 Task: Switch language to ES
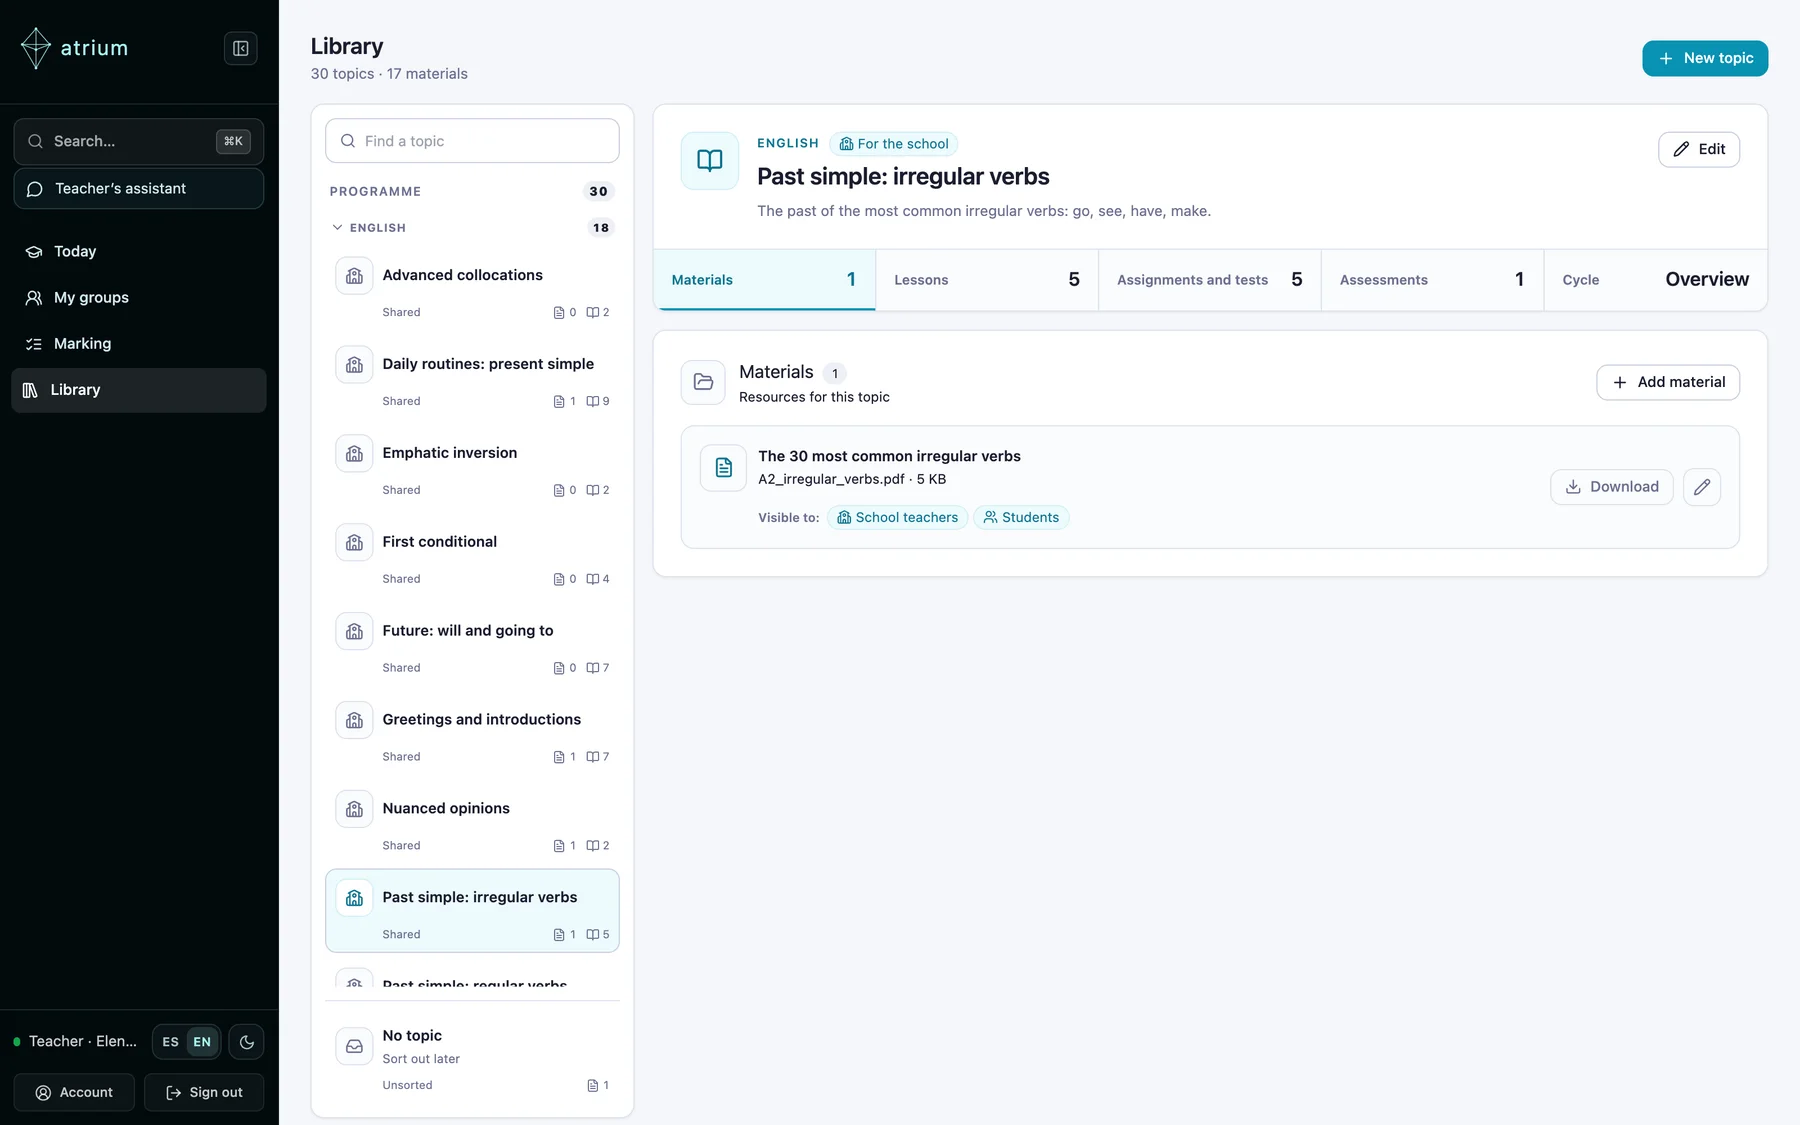click(171, 1042)
